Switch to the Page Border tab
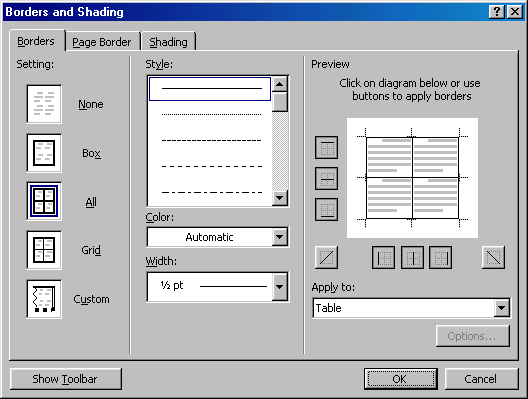 click(102, 42)
